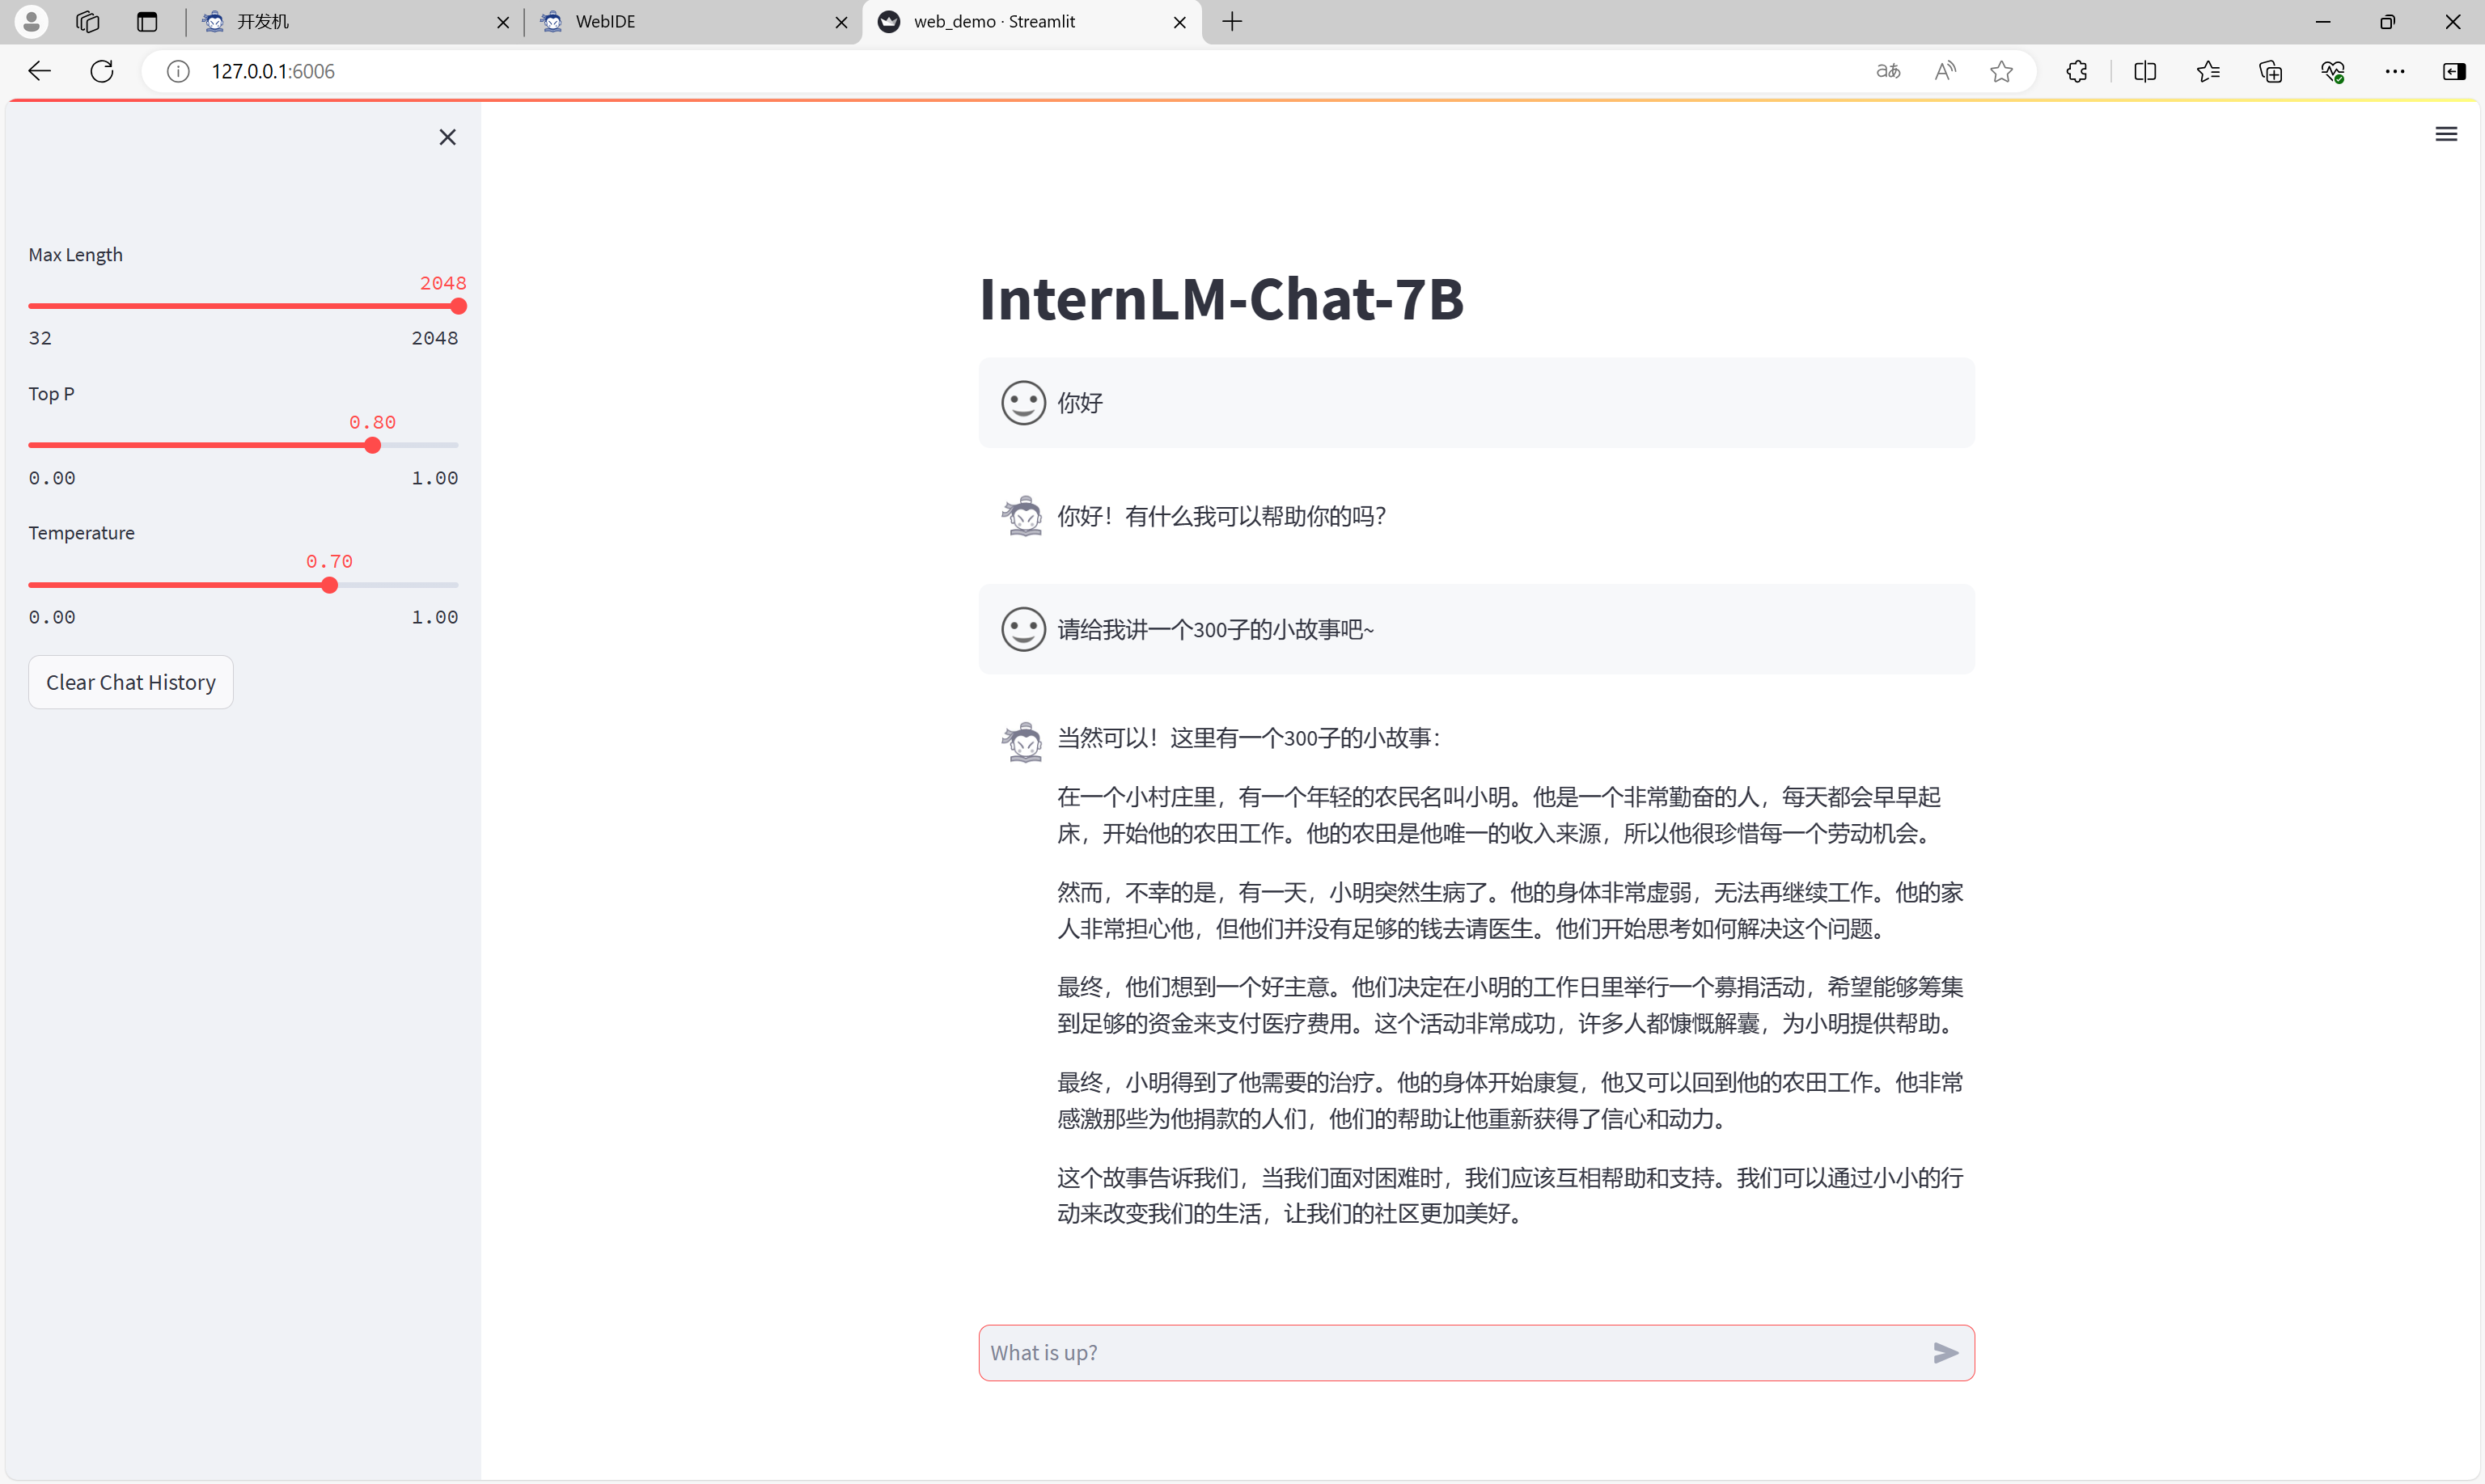This screenshot has height=1484, width=2485.
Task: Open the collections icon
Action: coord(2271,71)
